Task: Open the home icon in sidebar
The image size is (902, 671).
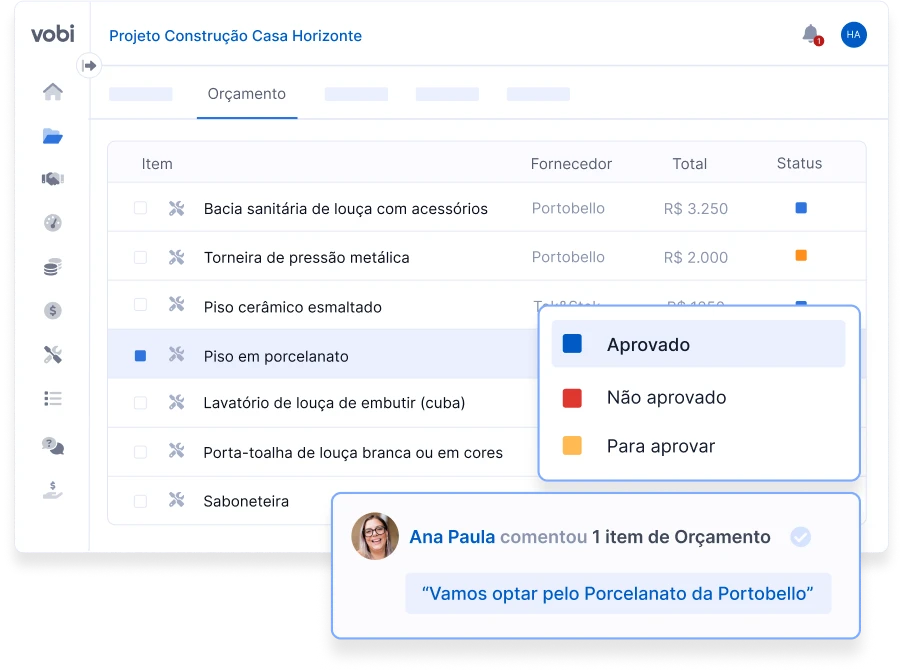Action: tap(53, 92)
